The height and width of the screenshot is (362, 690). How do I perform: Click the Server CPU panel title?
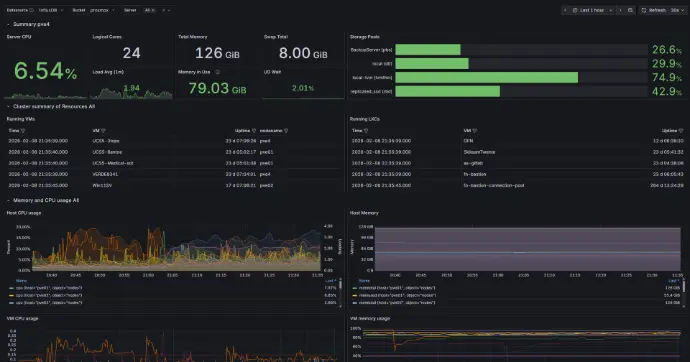19,37
